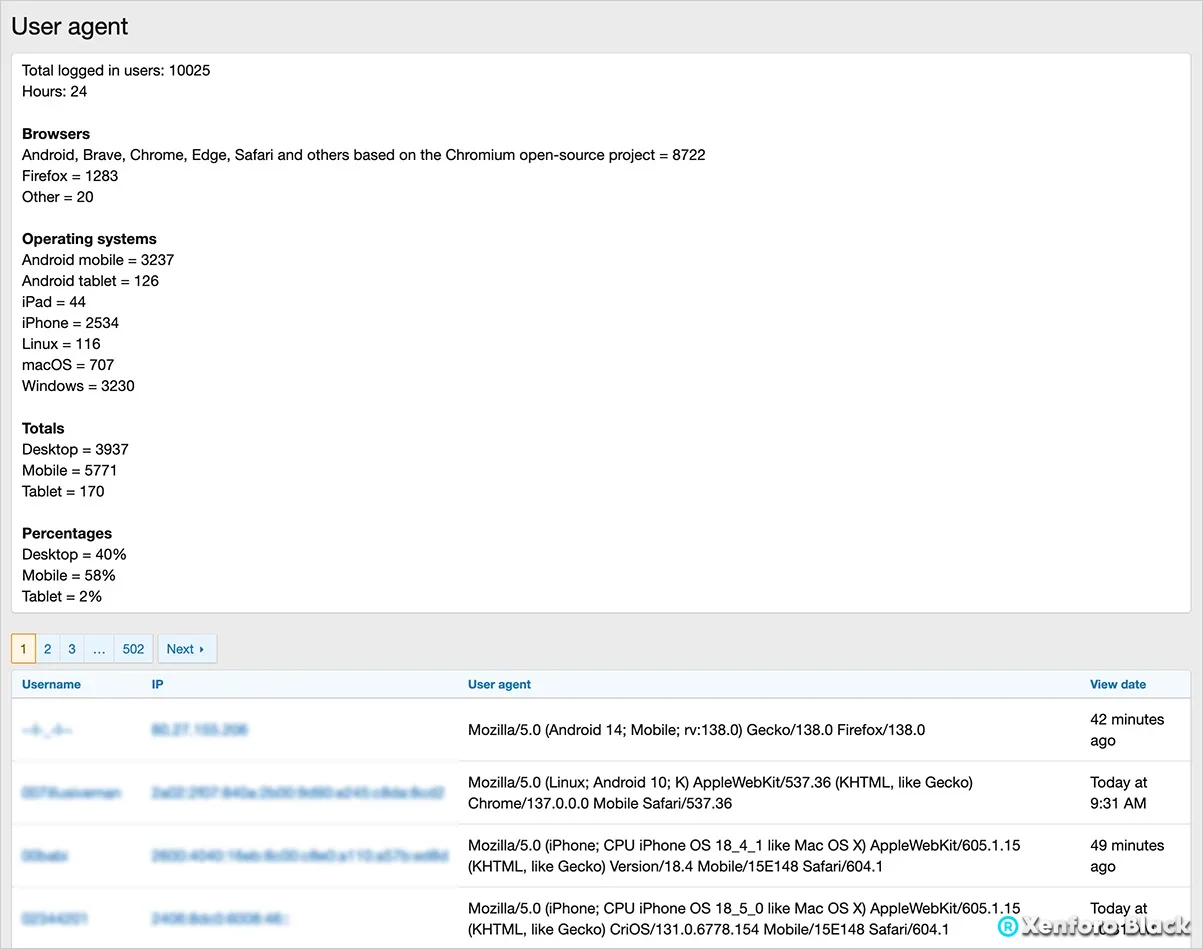Click the 'Hours: 24' line
The height and width of the screenshot is (949, 1203).
55,92
